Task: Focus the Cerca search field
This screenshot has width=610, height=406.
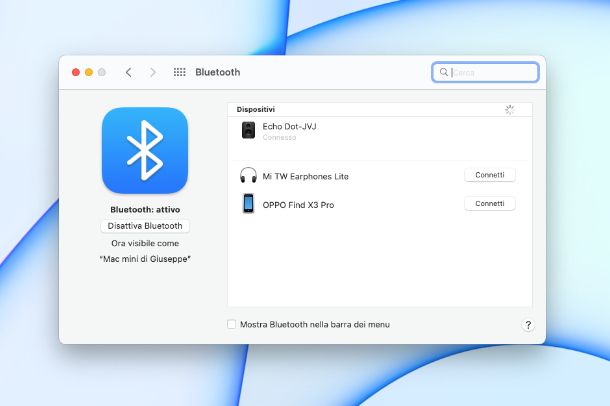Action: [485, 72]
